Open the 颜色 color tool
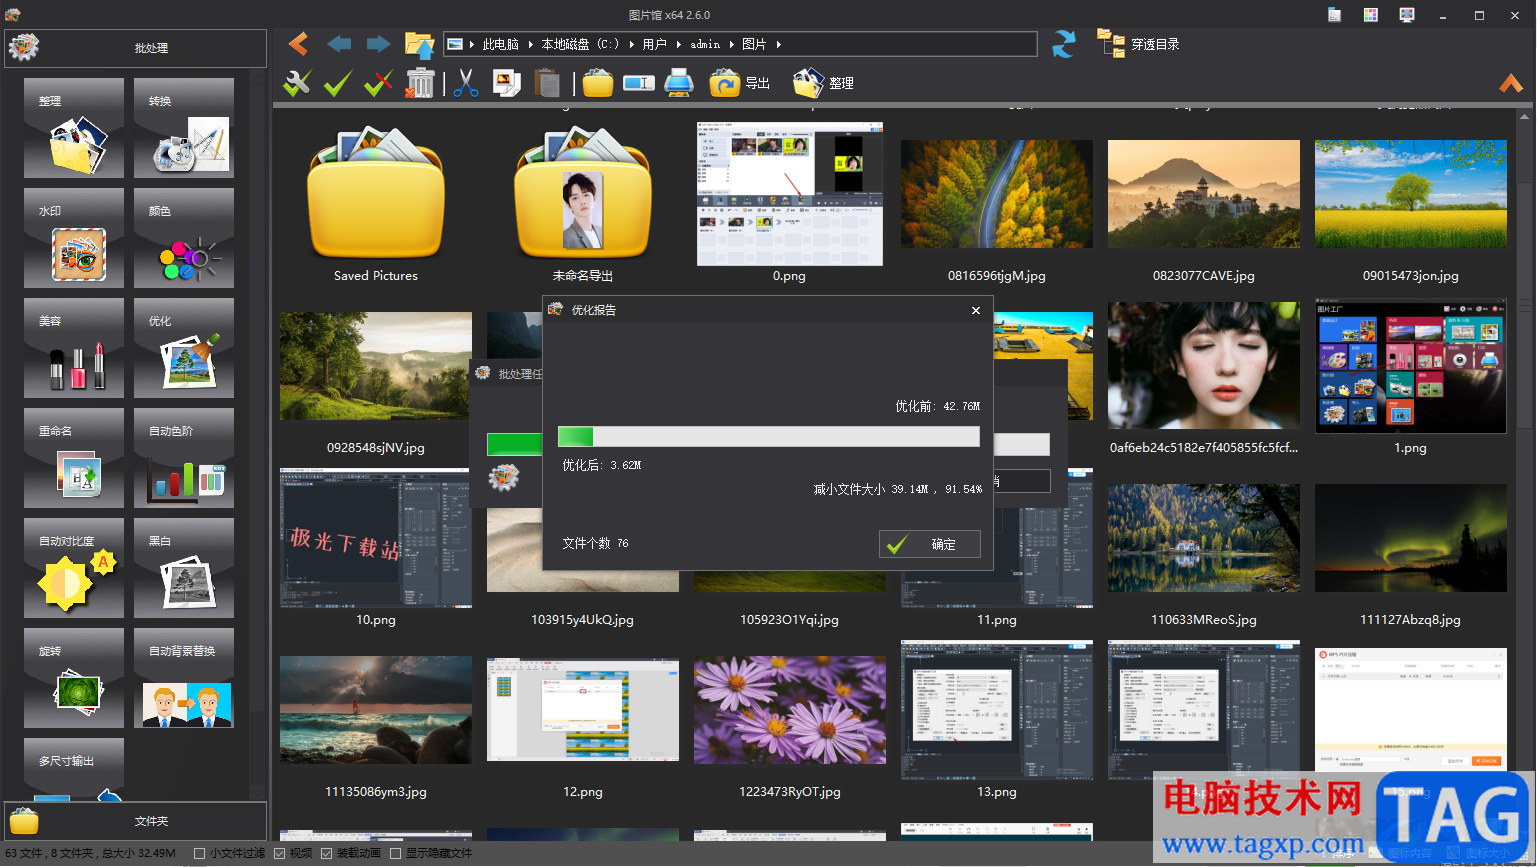 pyautogui.click(x=184, y=238)
